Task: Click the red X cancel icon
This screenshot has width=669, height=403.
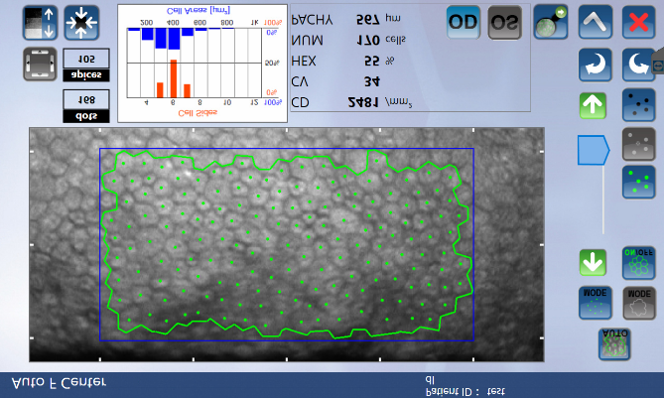Action: click(638, 22)
